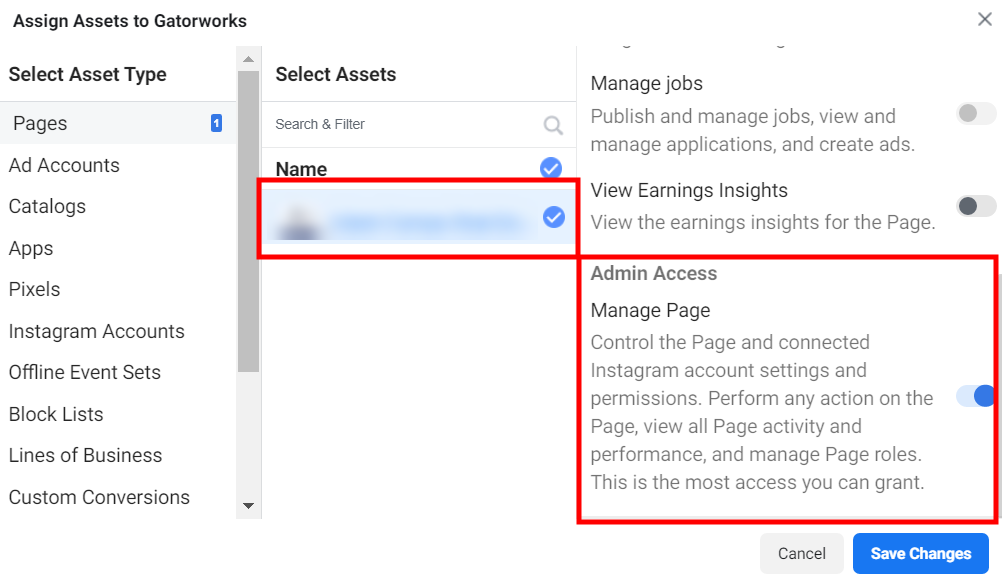Viewport: 1002px width, 584px height.
Task: Click the Manage Page heading text
Action: (650, 311)
